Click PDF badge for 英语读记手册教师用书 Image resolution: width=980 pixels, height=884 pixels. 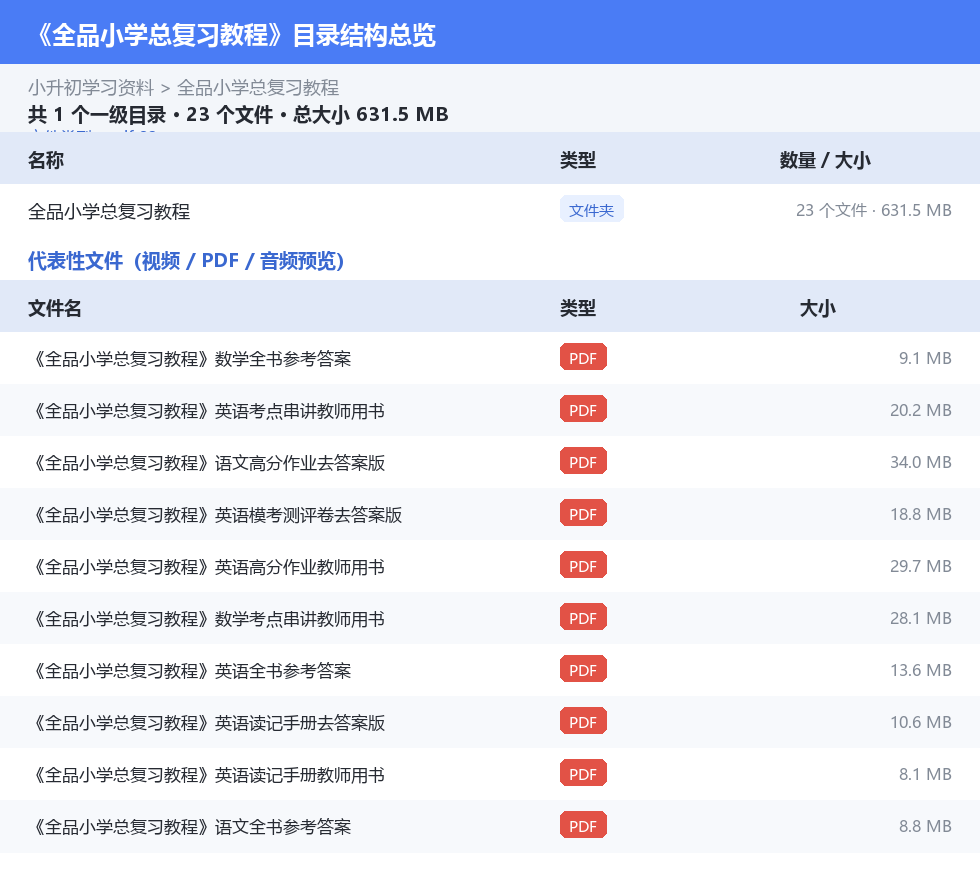point(583,773)
